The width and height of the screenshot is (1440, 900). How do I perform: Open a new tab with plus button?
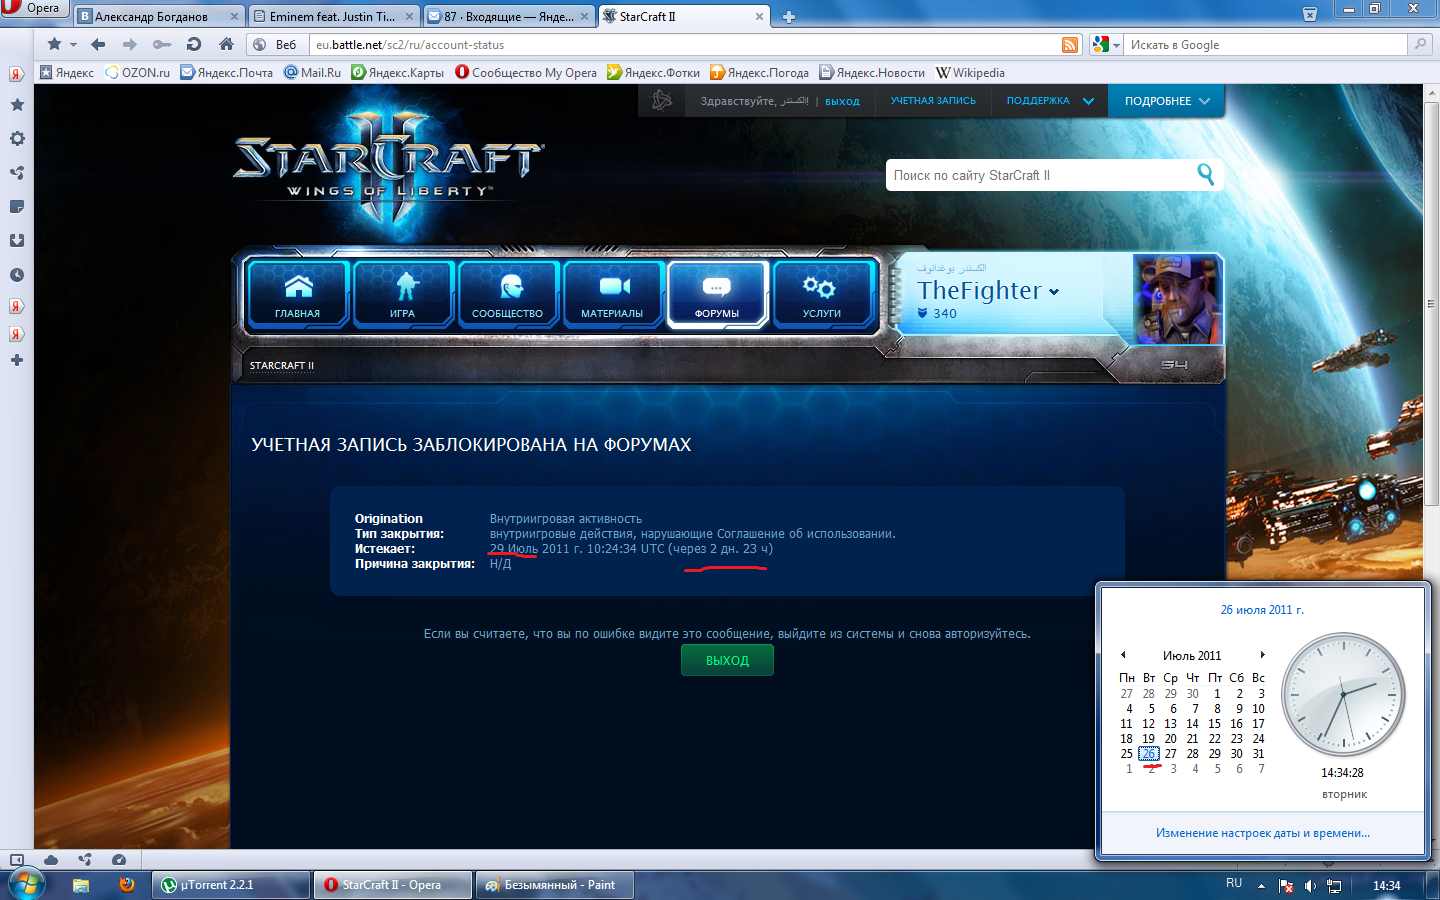pyautogui.click(x=788, y=17)
